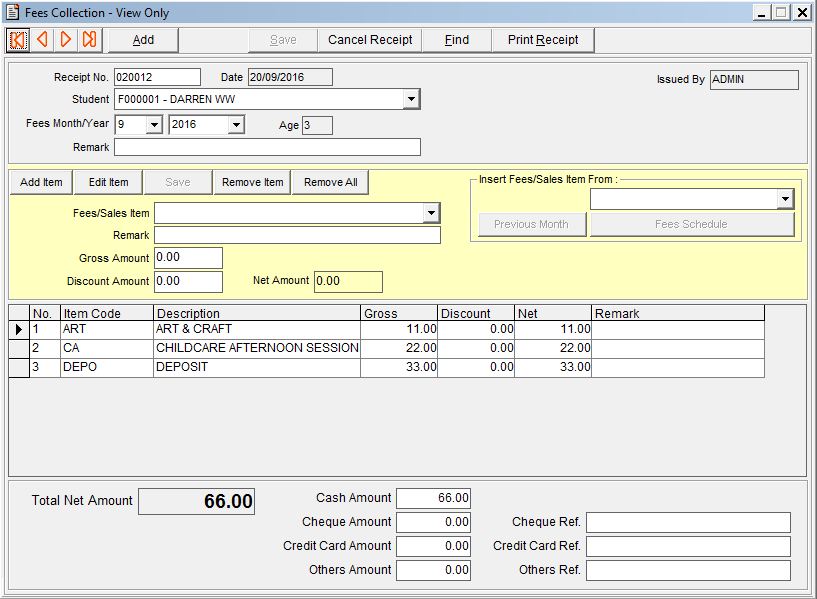Click the Item Code column header
The height and width of the screenshot is (599, 817).
(107, 314)
